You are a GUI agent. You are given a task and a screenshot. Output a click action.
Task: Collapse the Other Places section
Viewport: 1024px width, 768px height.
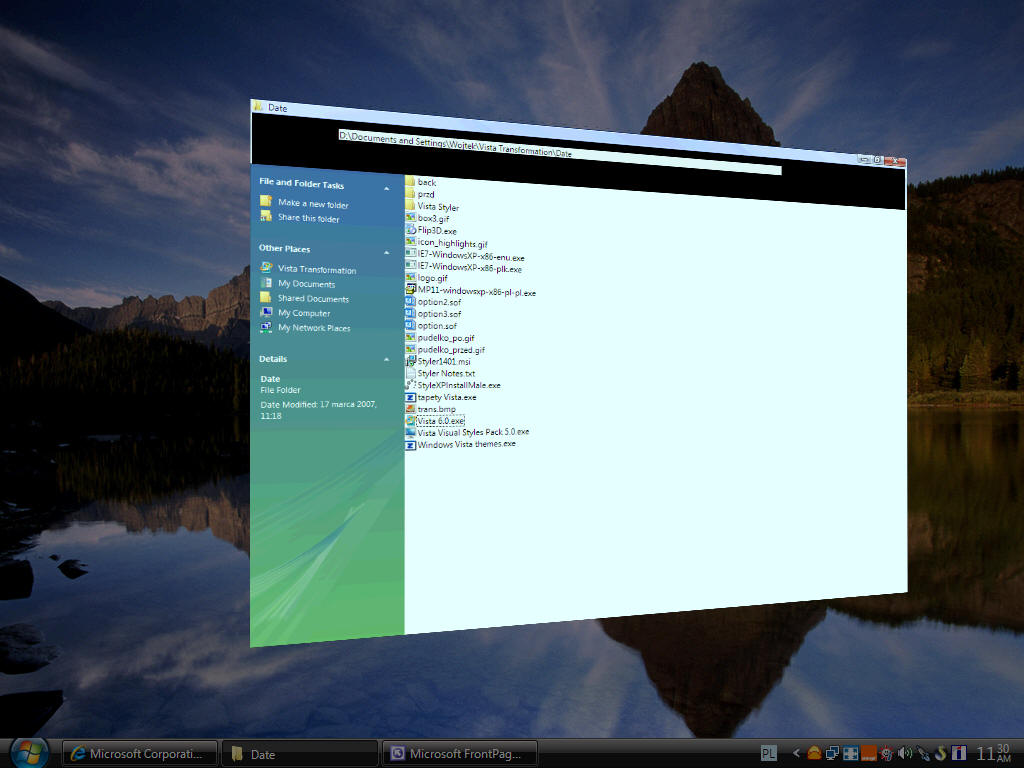[x=387, y=252]
